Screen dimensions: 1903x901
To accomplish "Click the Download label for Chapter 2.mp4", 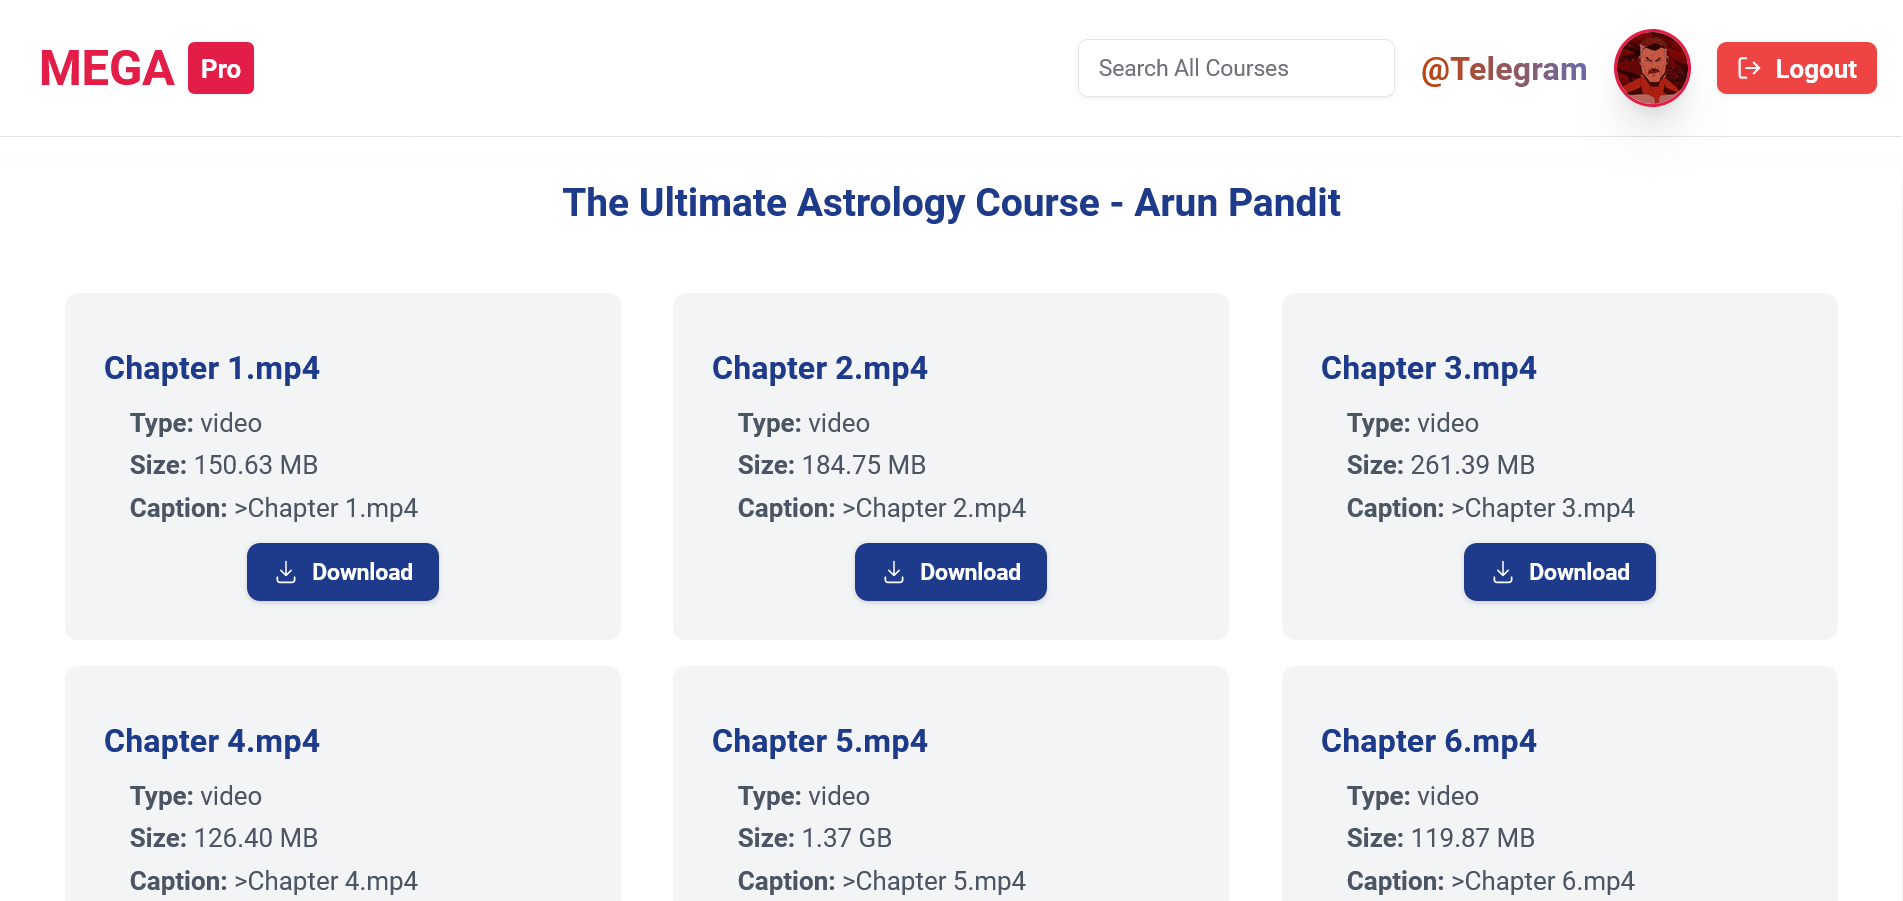I will click(970, 572).
